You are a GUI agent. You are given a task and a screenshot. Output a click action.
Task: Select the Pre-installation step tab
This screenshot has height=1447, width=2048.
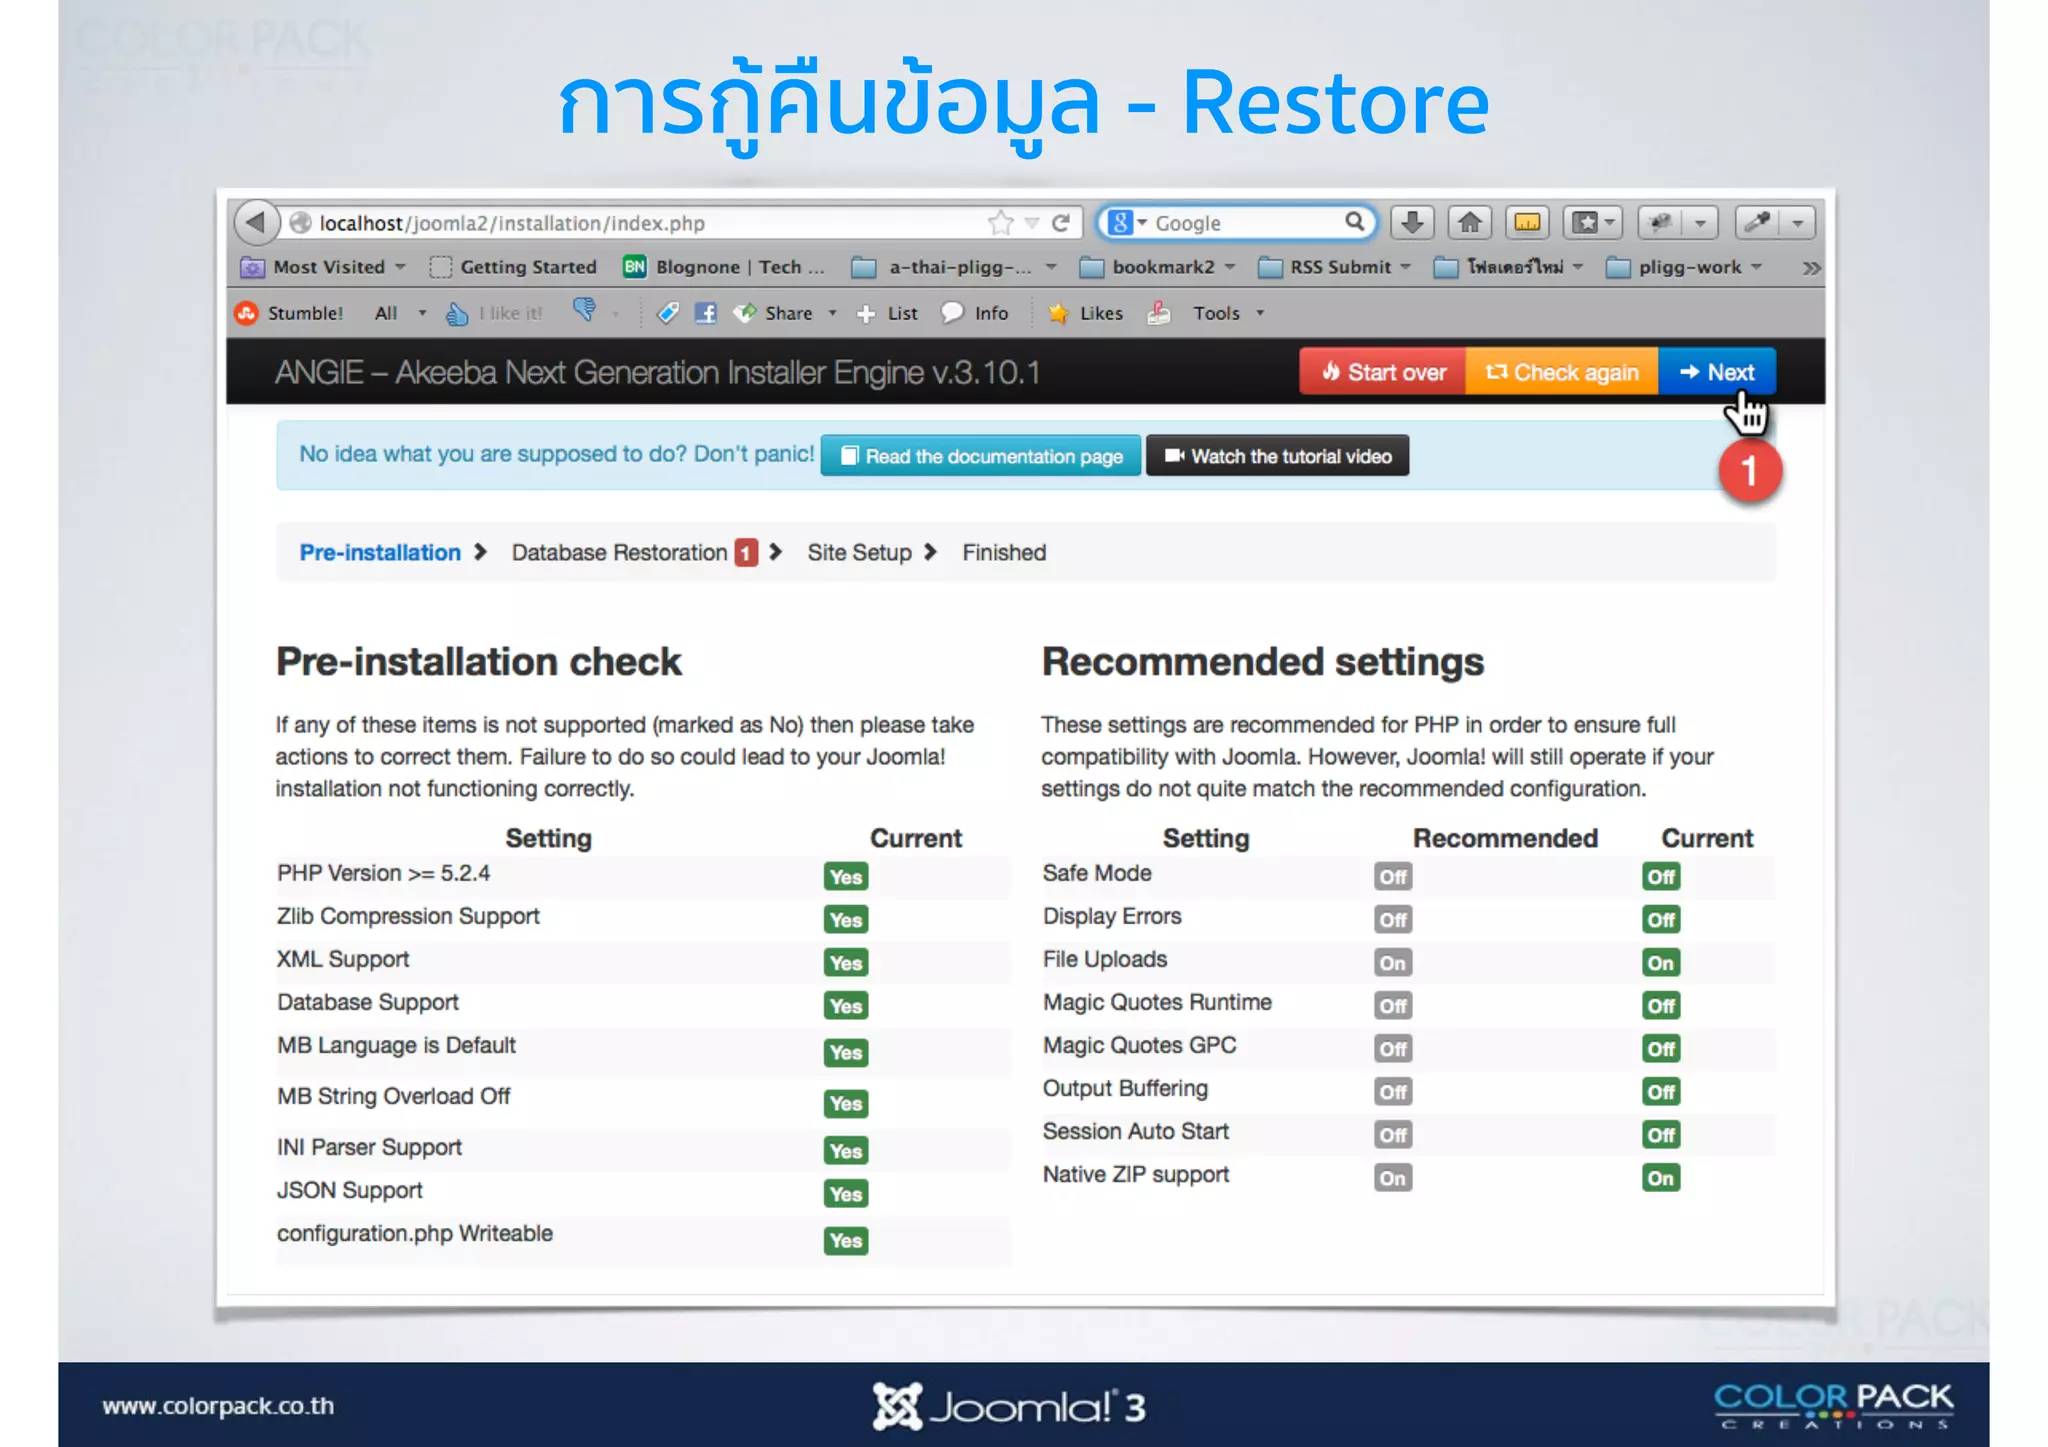pos(380,553)
